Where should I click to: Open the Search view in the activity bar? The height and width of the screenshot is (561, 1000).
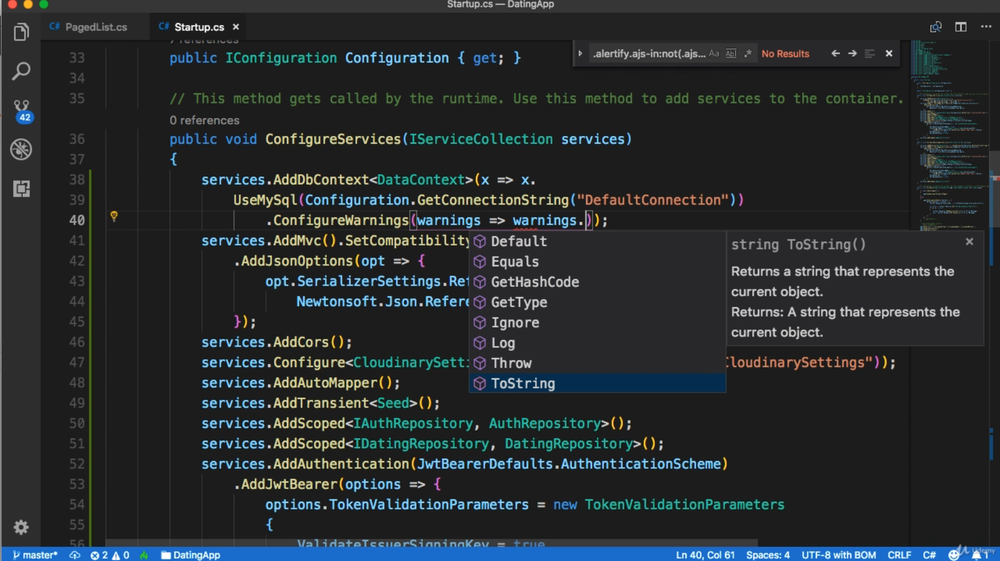(21, 71)
